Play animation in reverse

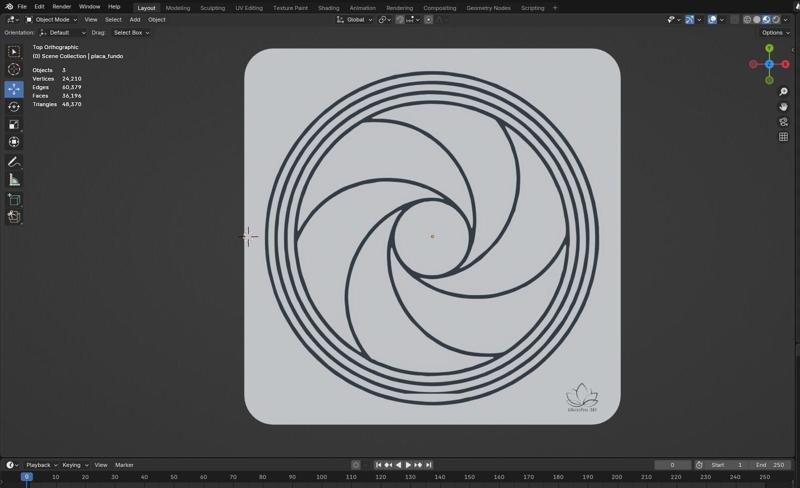coord(398,465)
